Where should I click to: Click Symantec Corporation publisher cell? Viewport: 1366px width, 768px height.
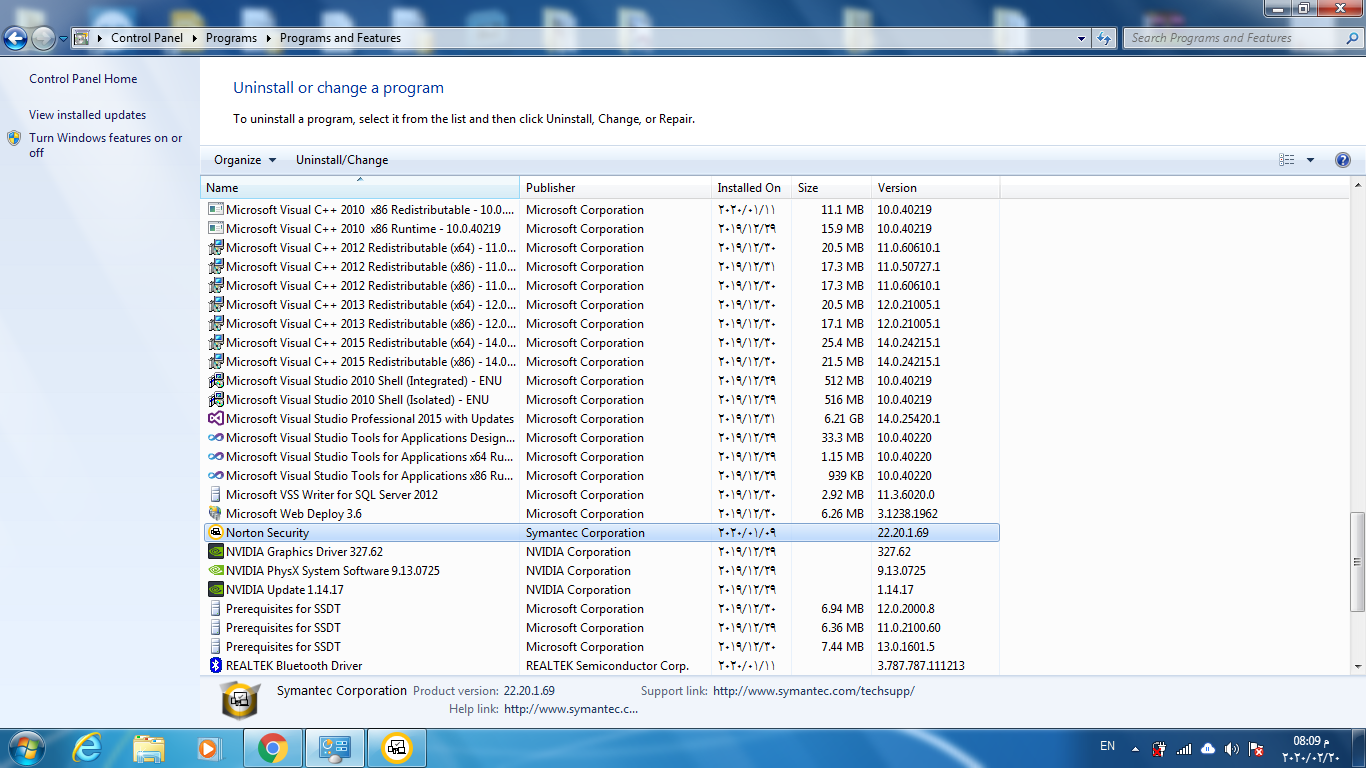click(585, 533)
